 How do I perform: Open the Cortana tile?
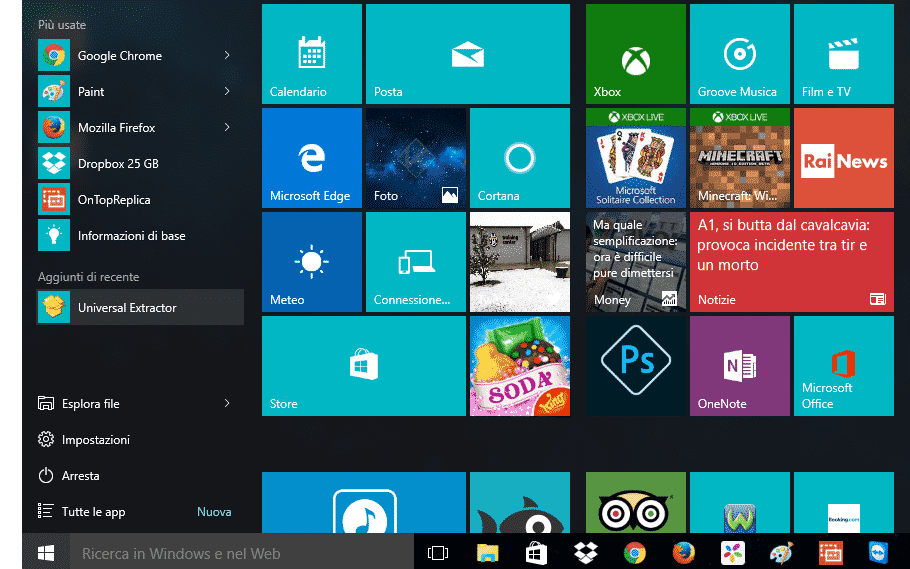(519, 158)
